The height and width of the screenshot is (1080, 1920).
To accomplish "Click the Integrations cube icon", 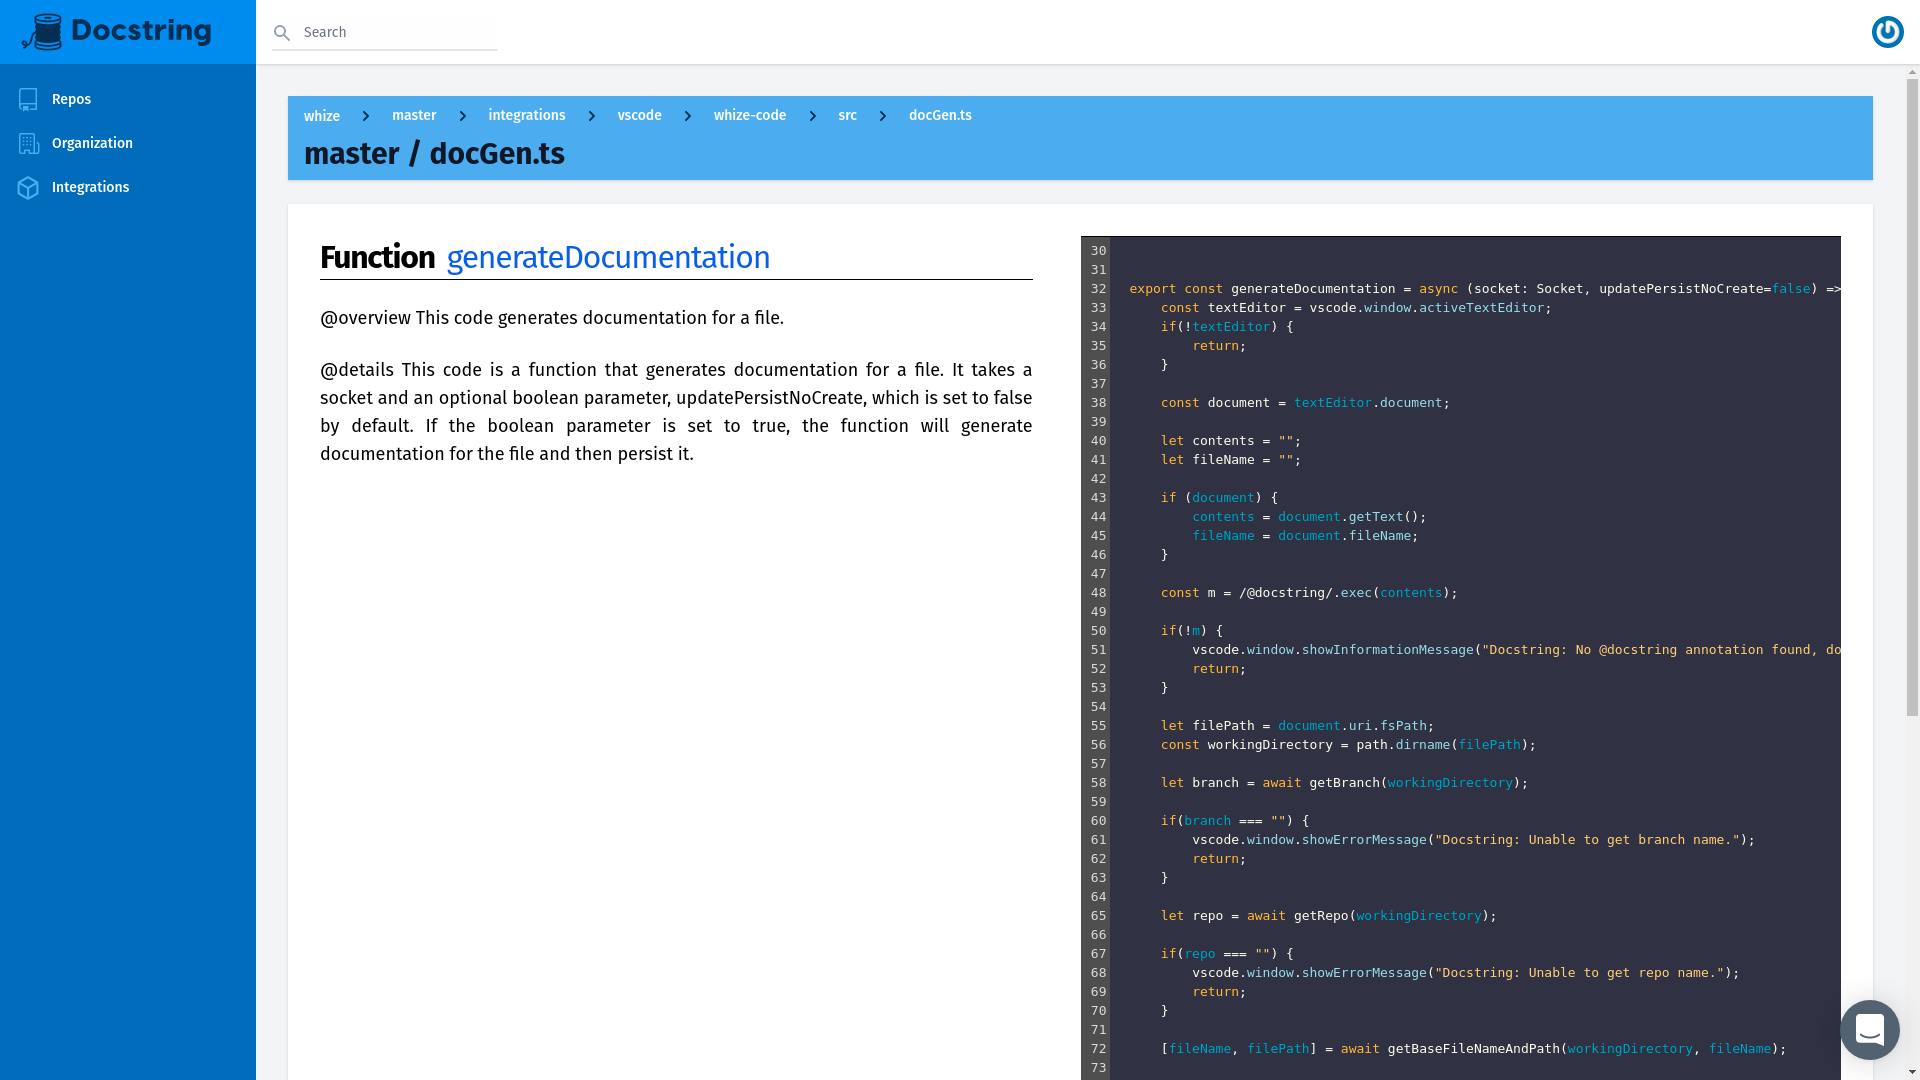I will pyautogui.click(x=28, y=187).
